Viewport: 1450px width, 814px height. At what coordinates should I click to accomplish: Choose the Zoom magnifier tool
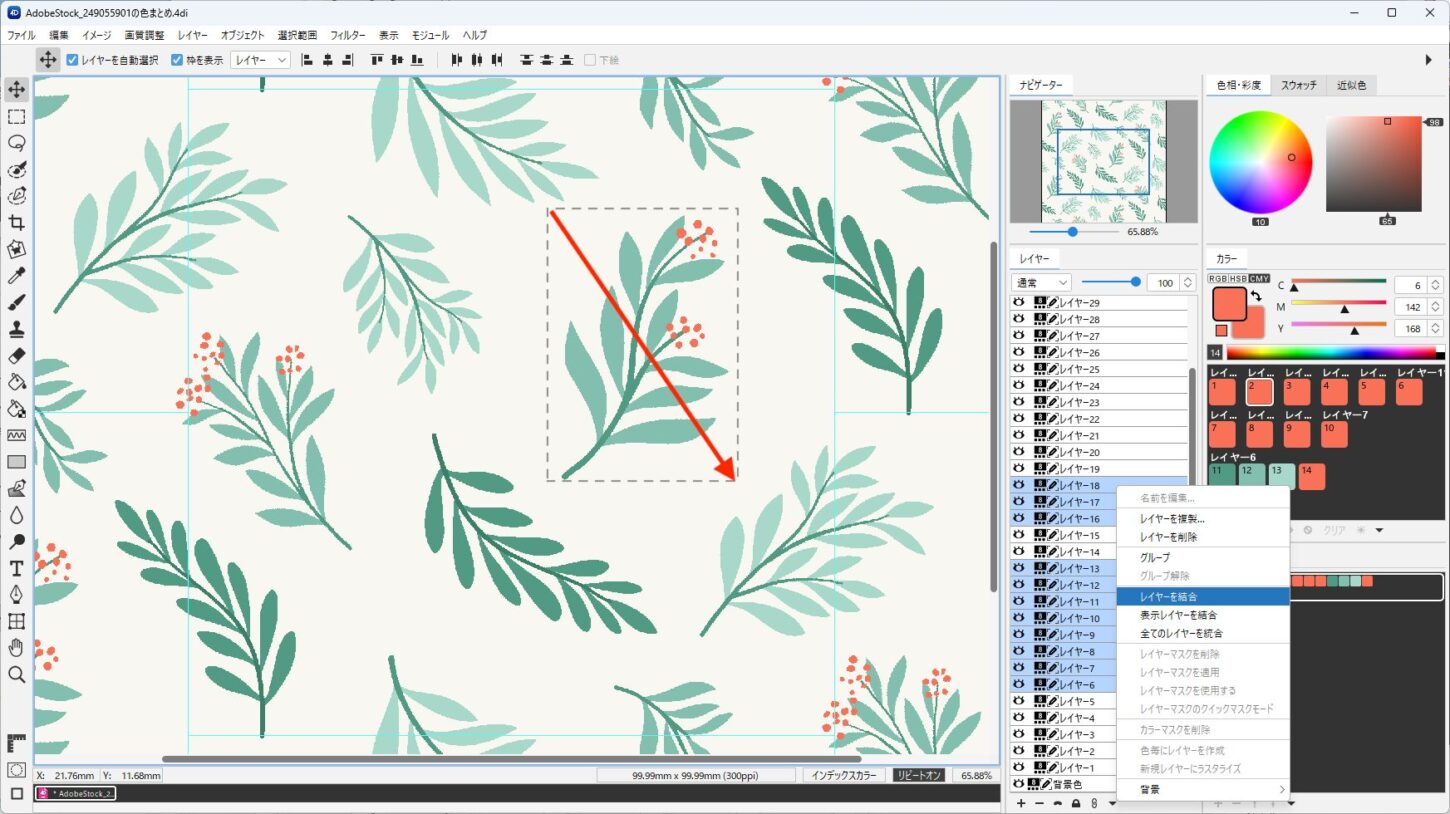click(x=16, y=675)
